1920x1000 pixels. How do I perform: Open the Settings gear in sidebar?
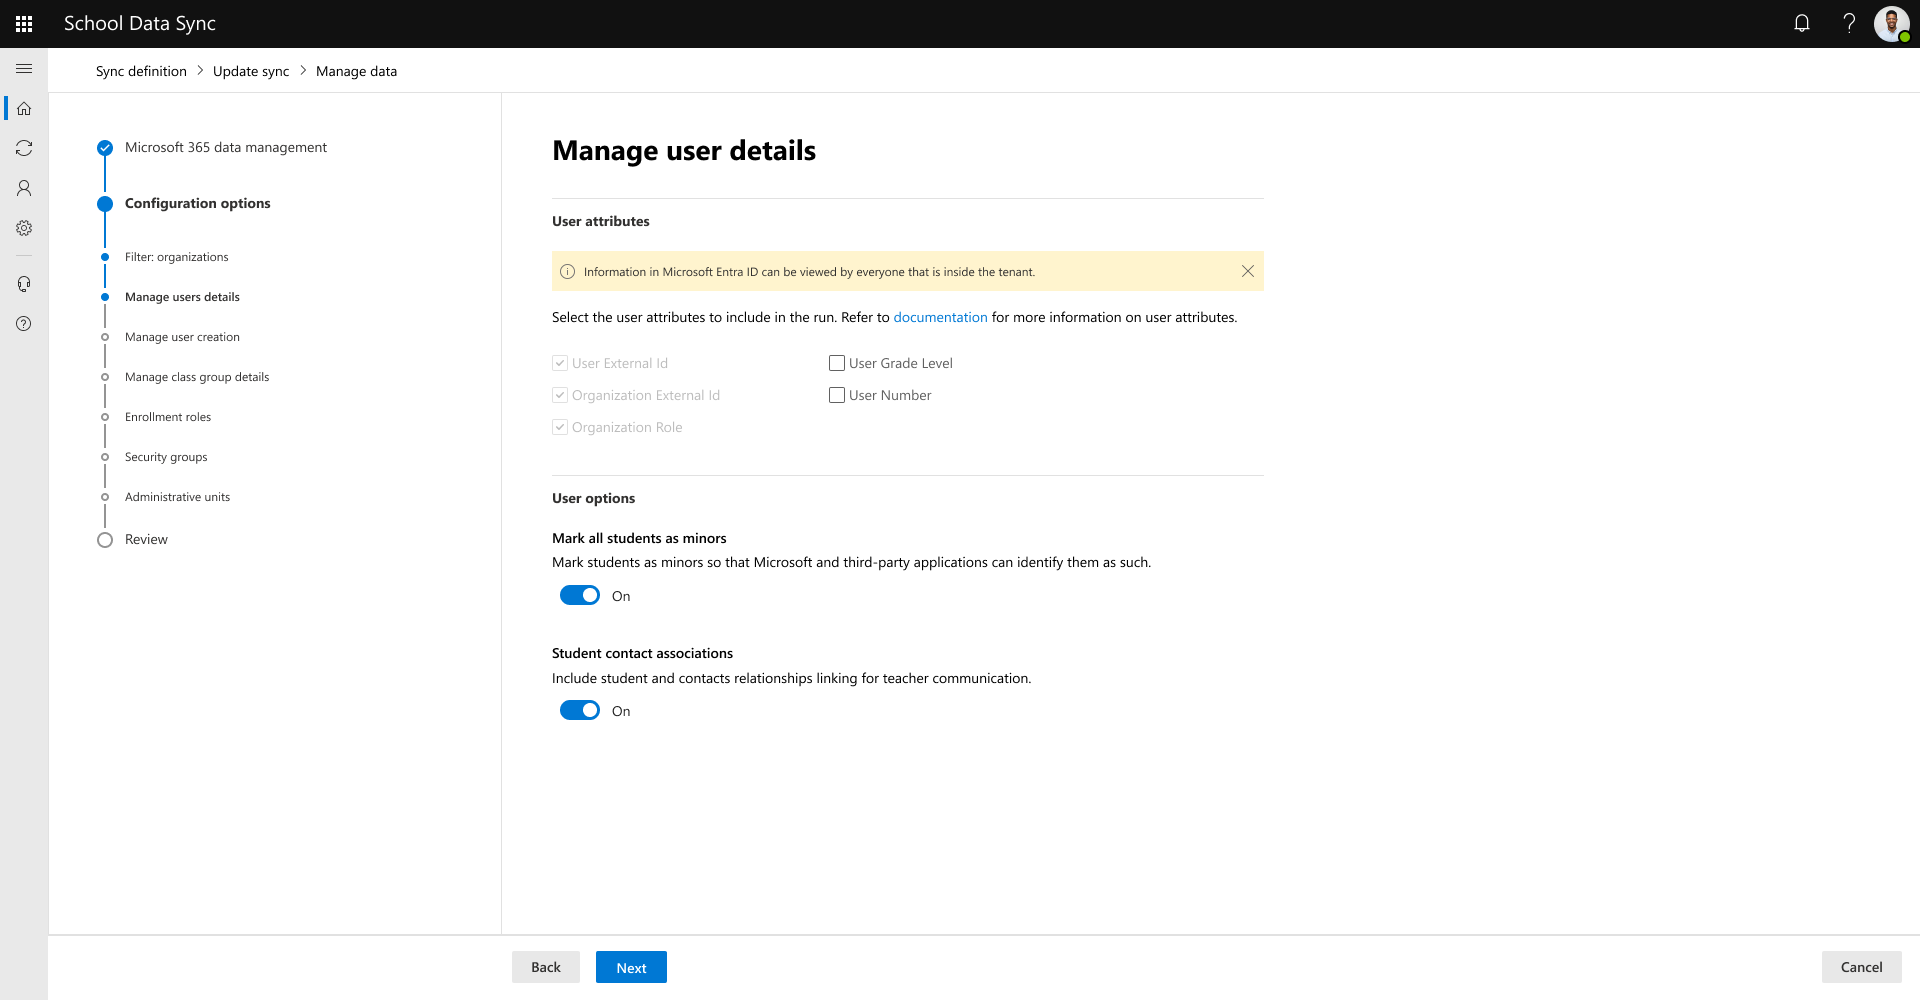coord(24,228)
